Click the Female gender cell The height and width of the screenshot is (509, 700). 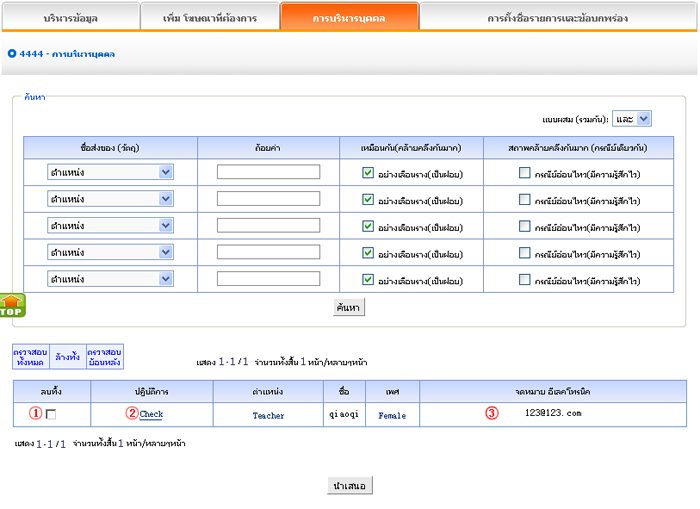[x=392, y=415]
